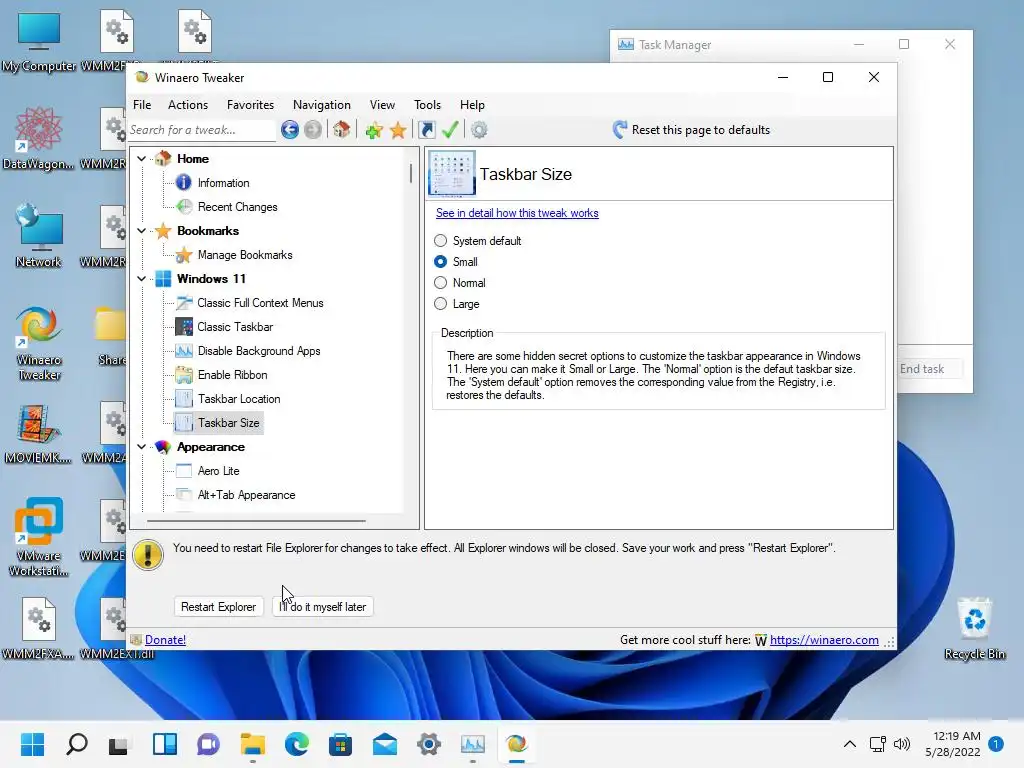The image size is (1024, 768).
Task: Launch Microsoft Edge from taskbar
Action: click(296, 744)
